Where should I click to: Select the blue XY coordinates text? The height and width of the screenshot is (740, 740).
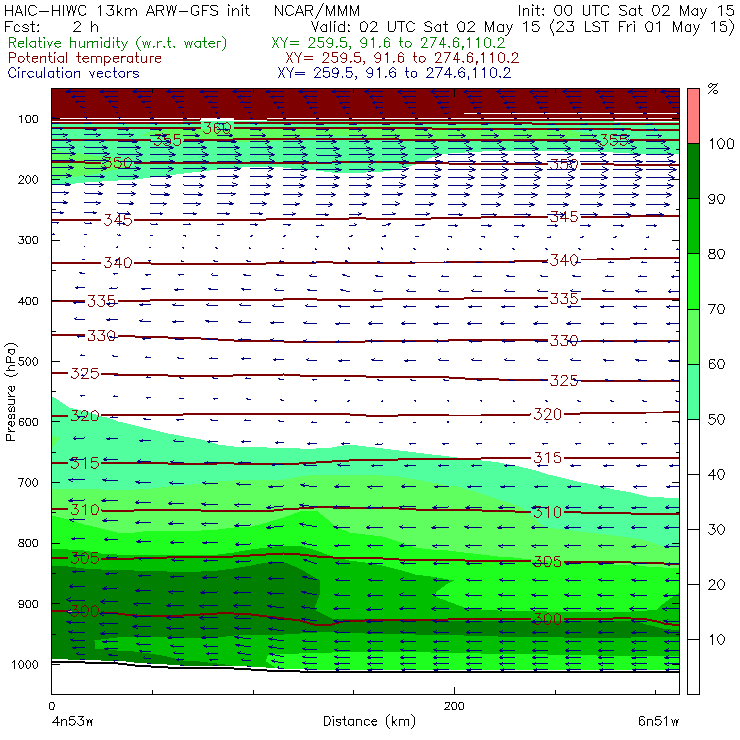tap(394, 73)
